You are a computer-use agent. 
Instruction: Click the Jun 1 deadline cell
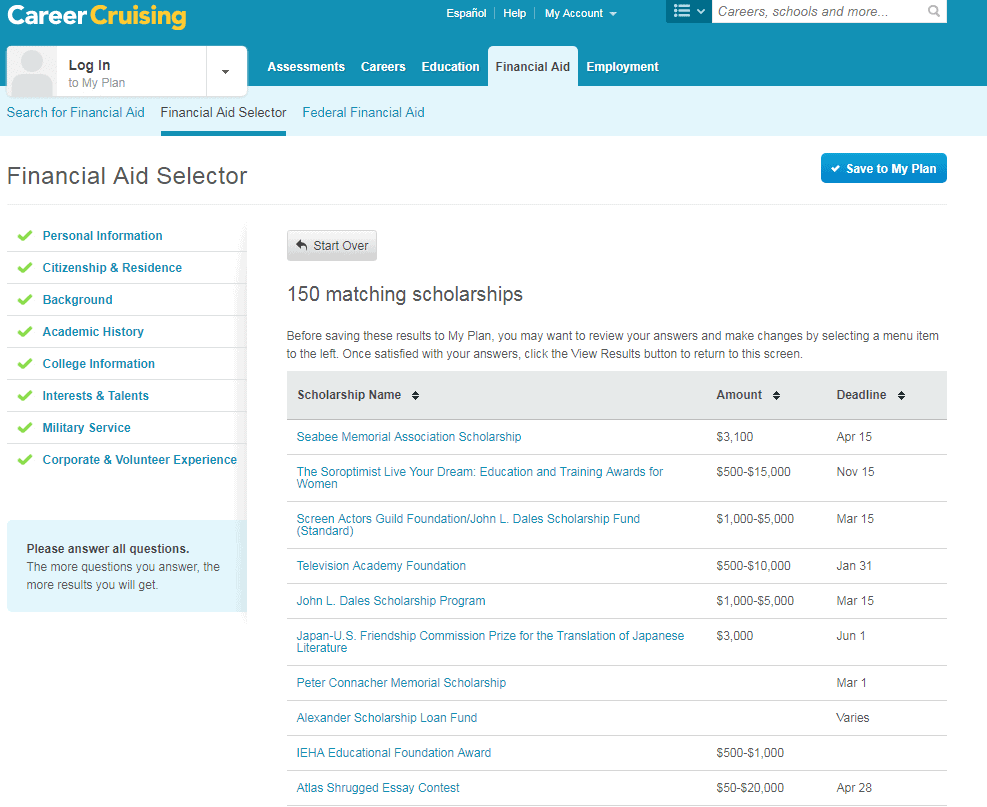click(850, 636)
